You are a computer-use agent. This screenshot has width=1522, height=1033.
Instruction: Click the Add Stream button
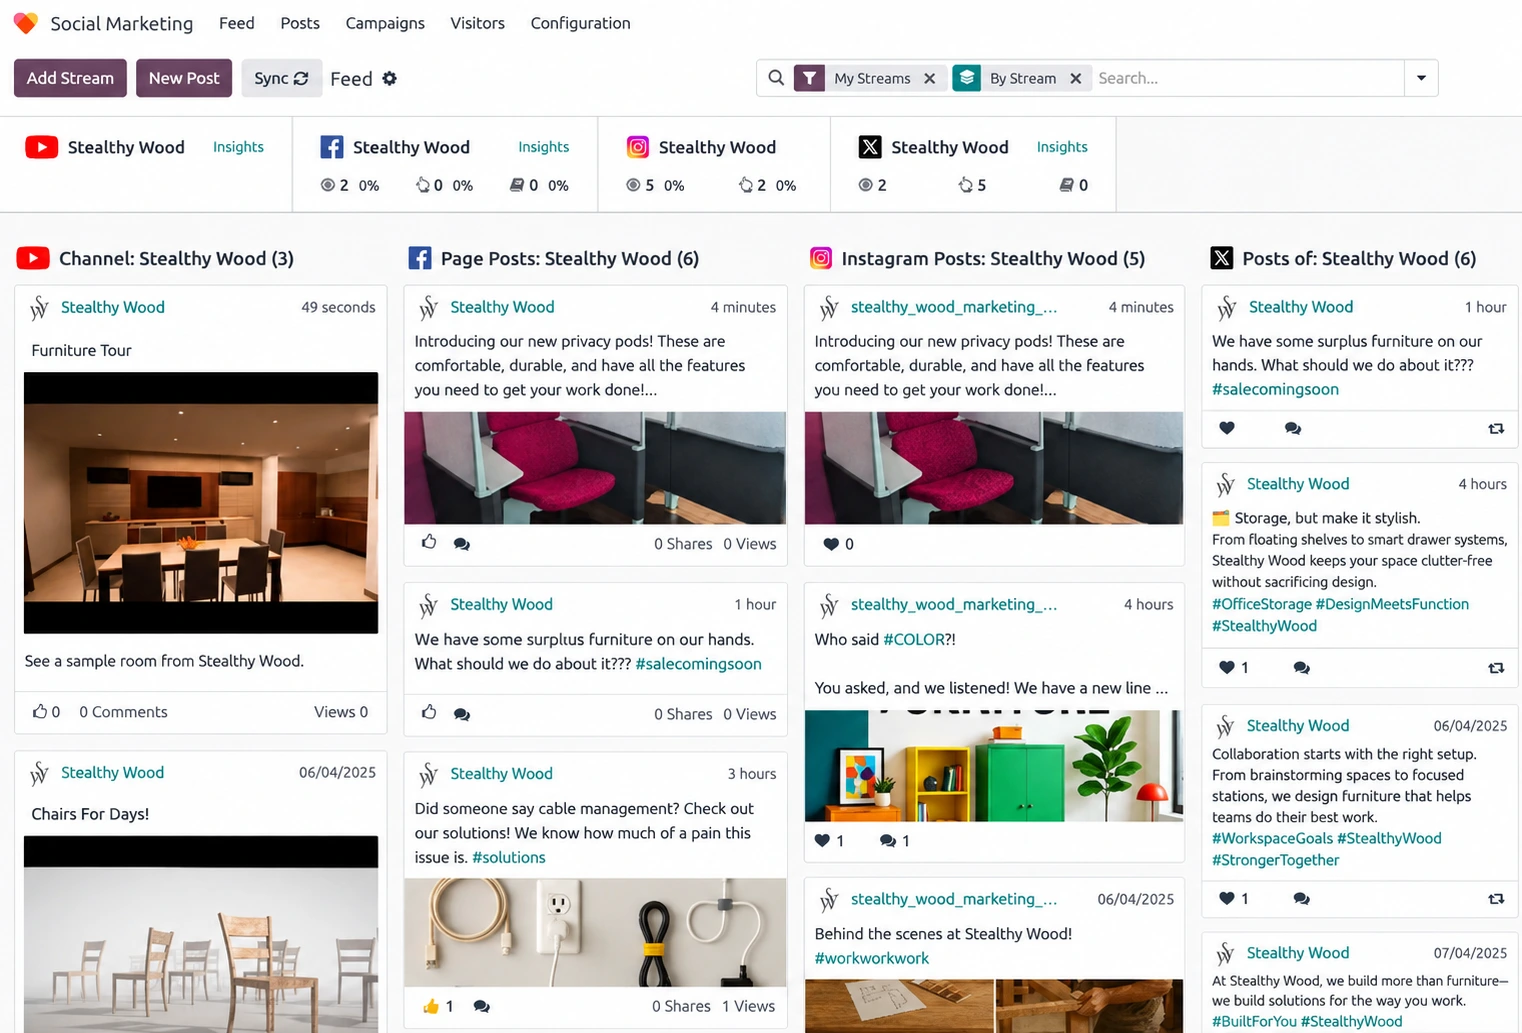click(70, 78)
